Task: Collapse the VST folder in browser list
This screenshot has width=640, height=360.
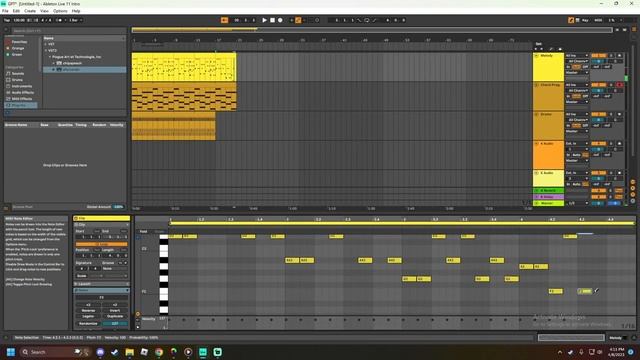Action: point(46,44)
